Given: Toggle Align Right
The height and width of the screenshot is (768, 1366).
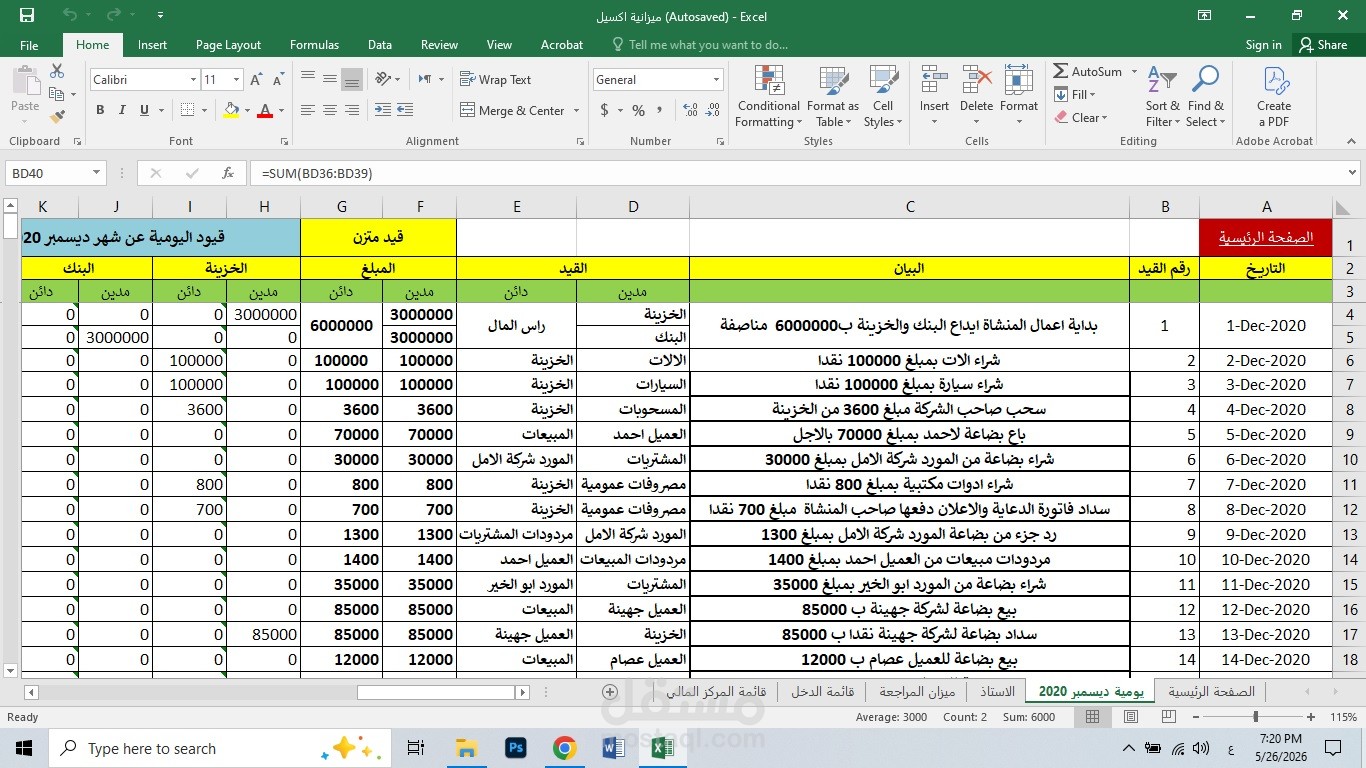Looking at the screenshot, I should click(351, 111).
